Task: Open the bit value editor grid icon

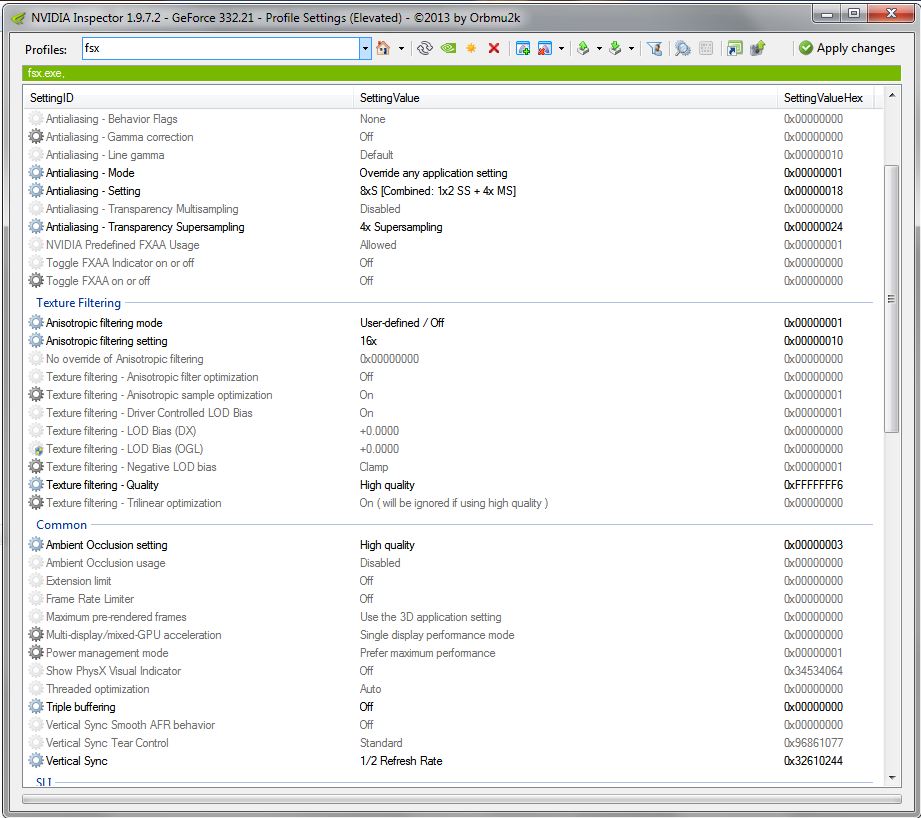Action: pyautogui.click(x=706, y=48)
